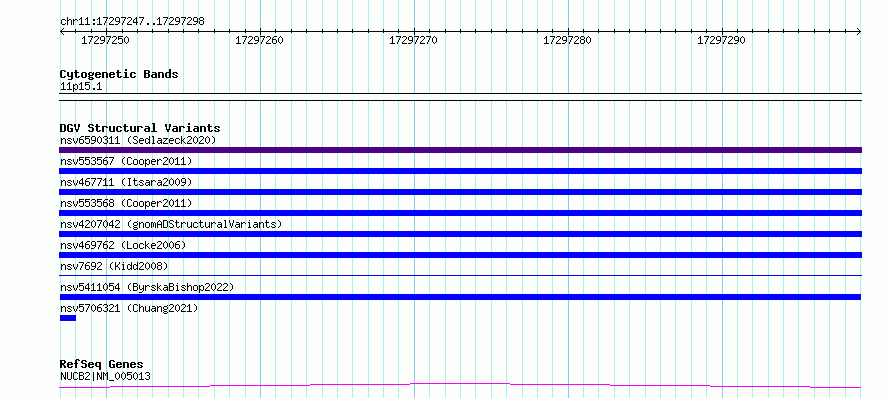Open variant nsv469762 (Locke2006) label
This screenshot has height=398, width=890.
tap(123, 245)
